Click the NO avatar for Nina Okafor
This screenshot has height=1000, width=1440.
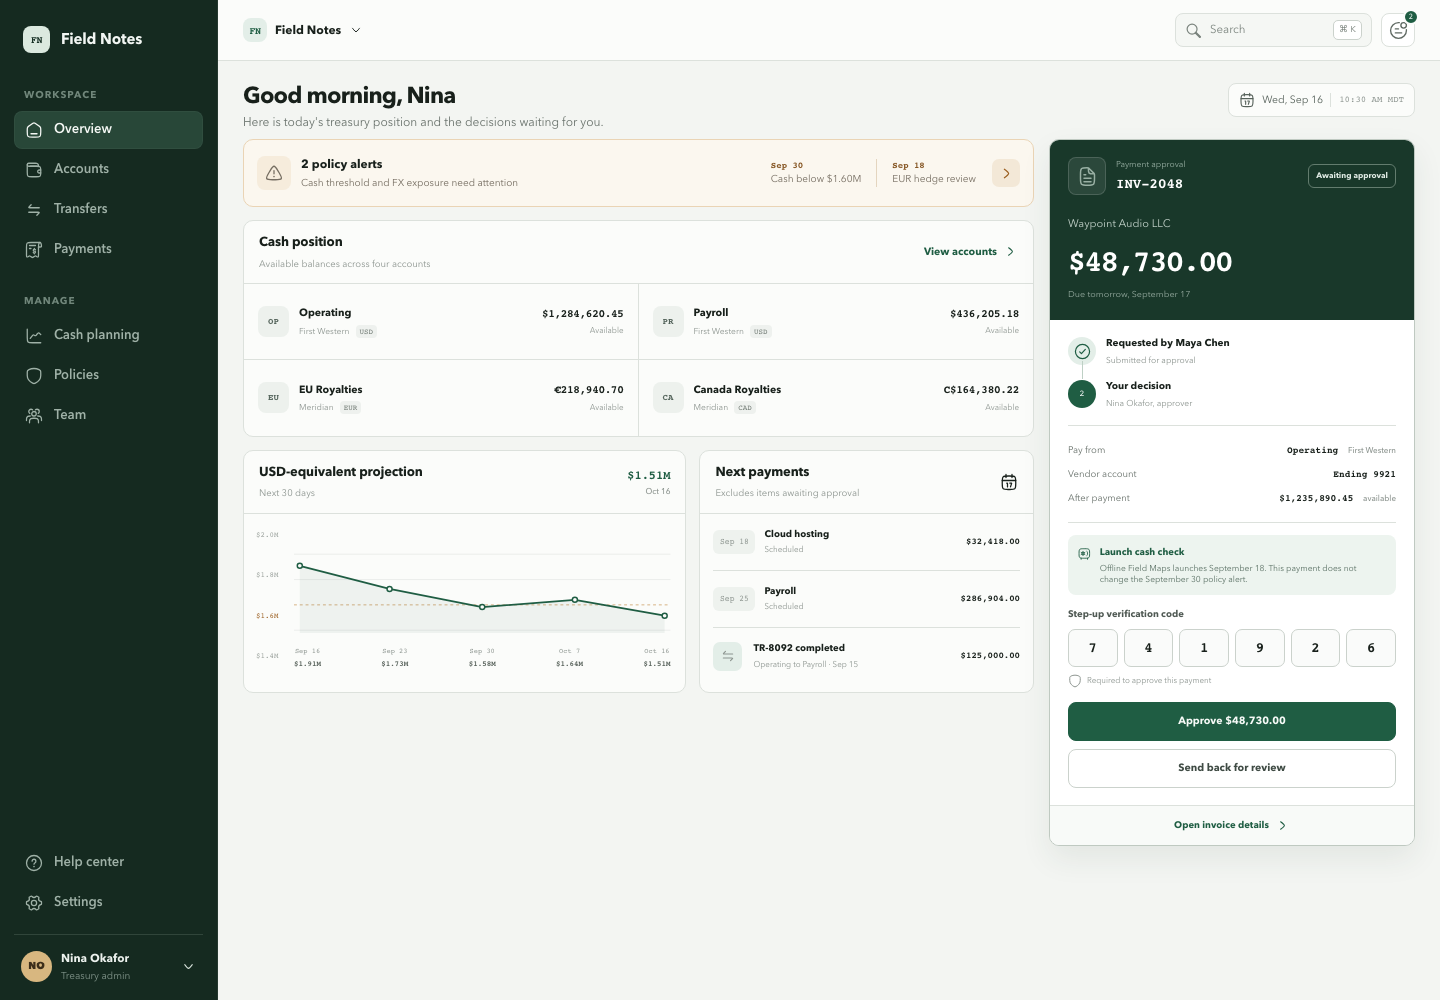coord(37,966)
